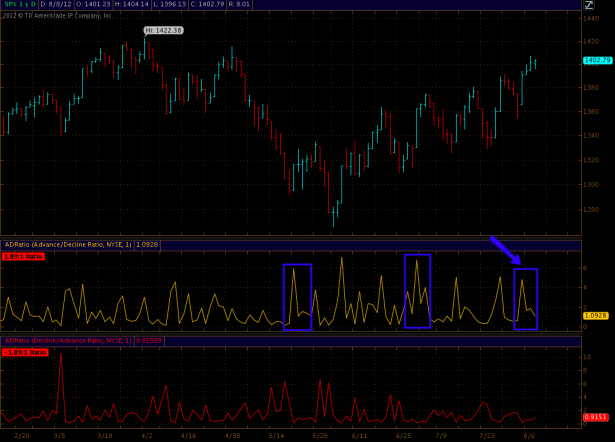Open the drawing tools icon at top right
This screenshot has width=615, height=442.
(x=589, y=5)
